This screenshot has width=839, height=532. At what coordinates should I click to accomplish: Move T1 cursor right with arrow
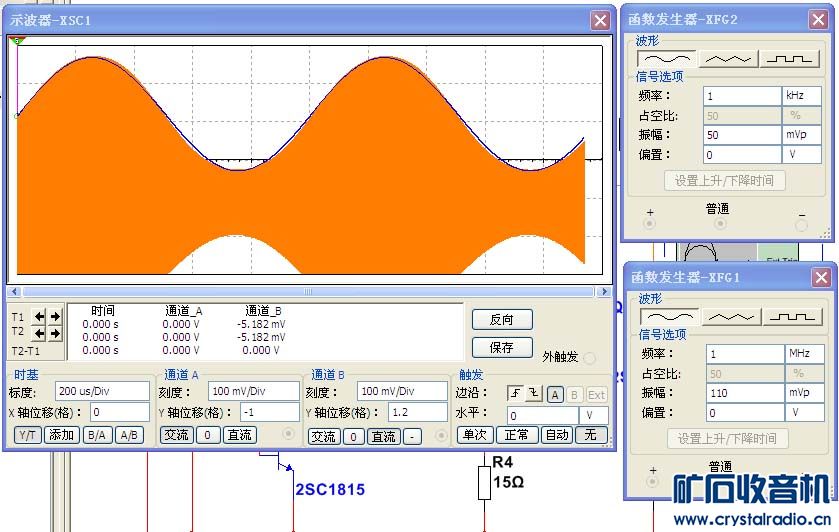pos(55,317)
